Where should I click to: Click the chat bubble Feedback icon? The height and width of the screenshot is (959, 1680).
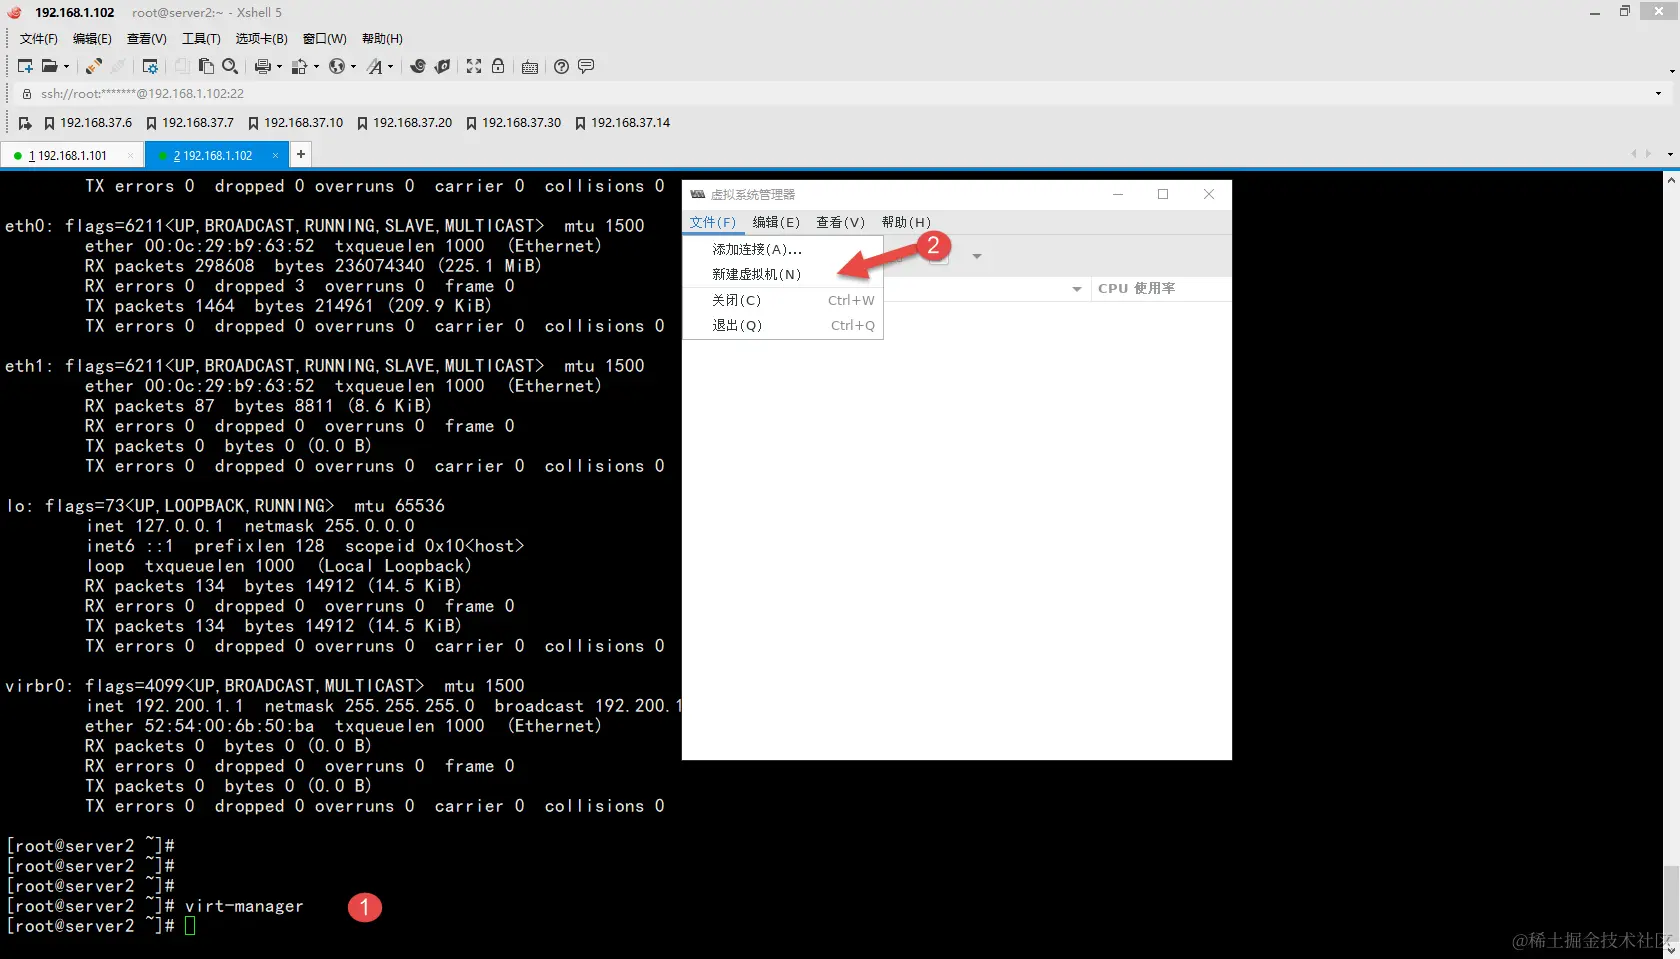(x=586, y=66)
